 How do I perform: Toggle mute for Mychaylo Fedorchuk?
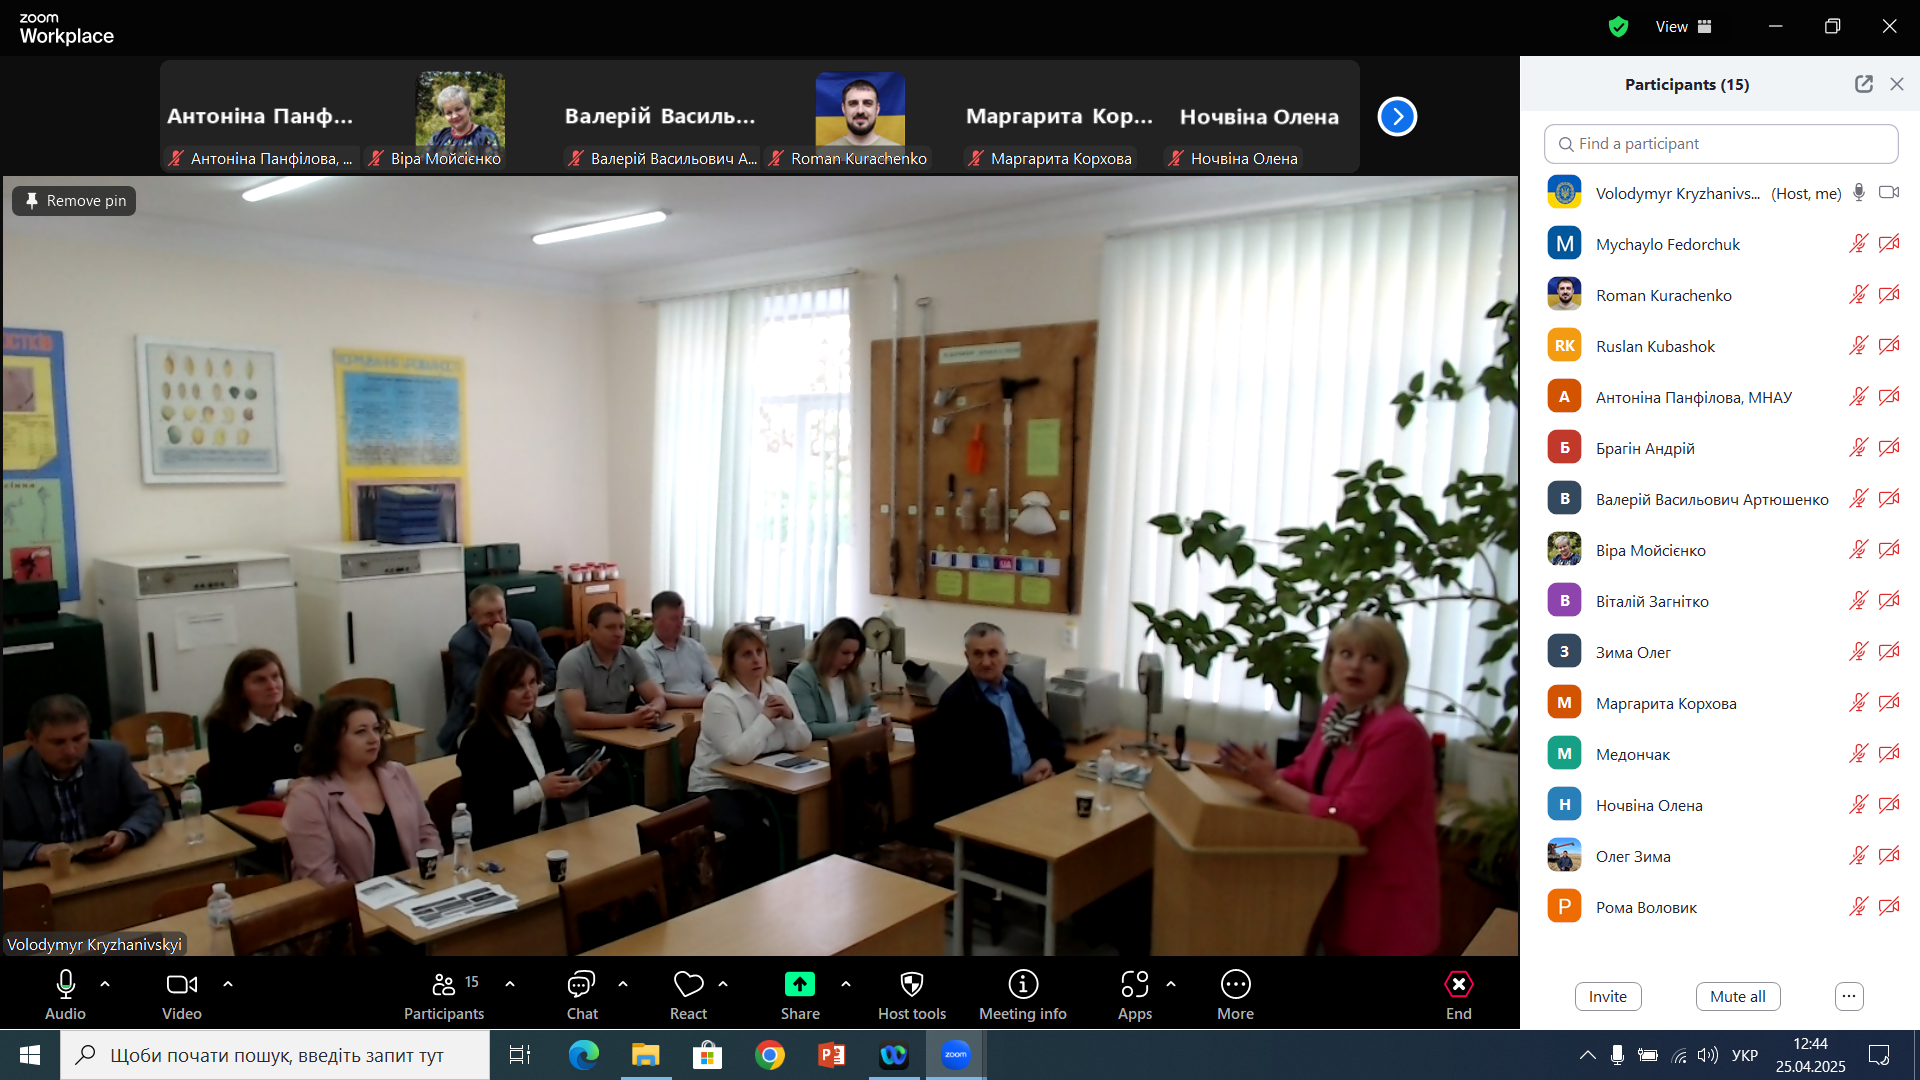1858,244
